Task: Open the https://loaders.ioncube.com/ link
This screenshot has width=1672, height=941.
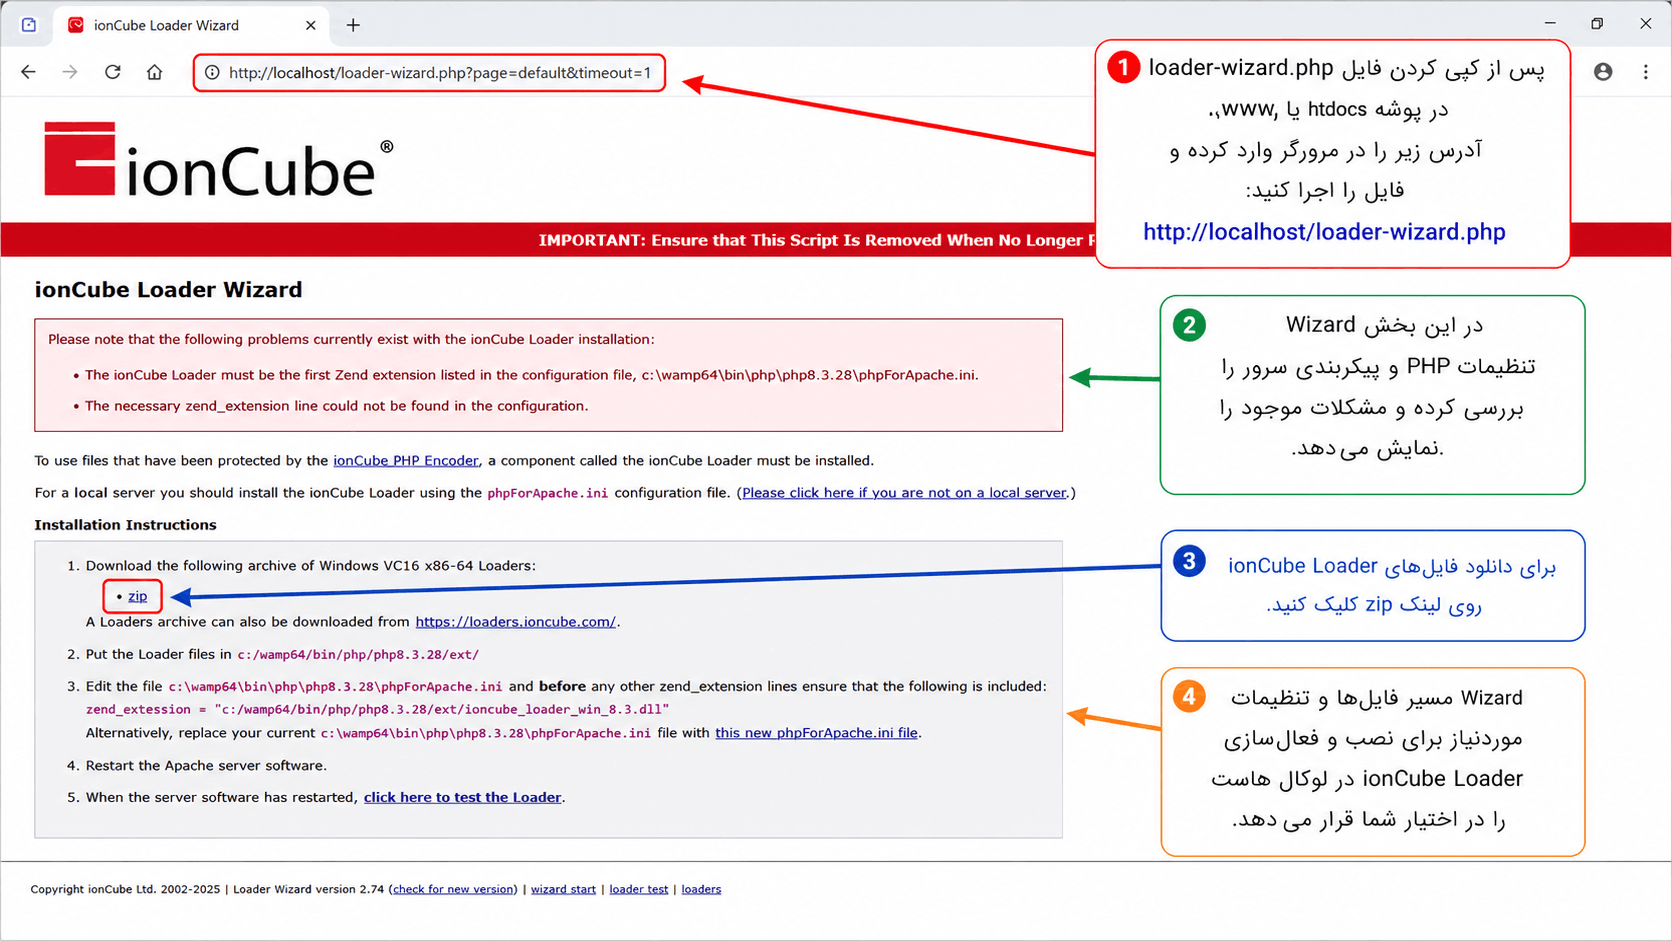Action: point(516,622)
